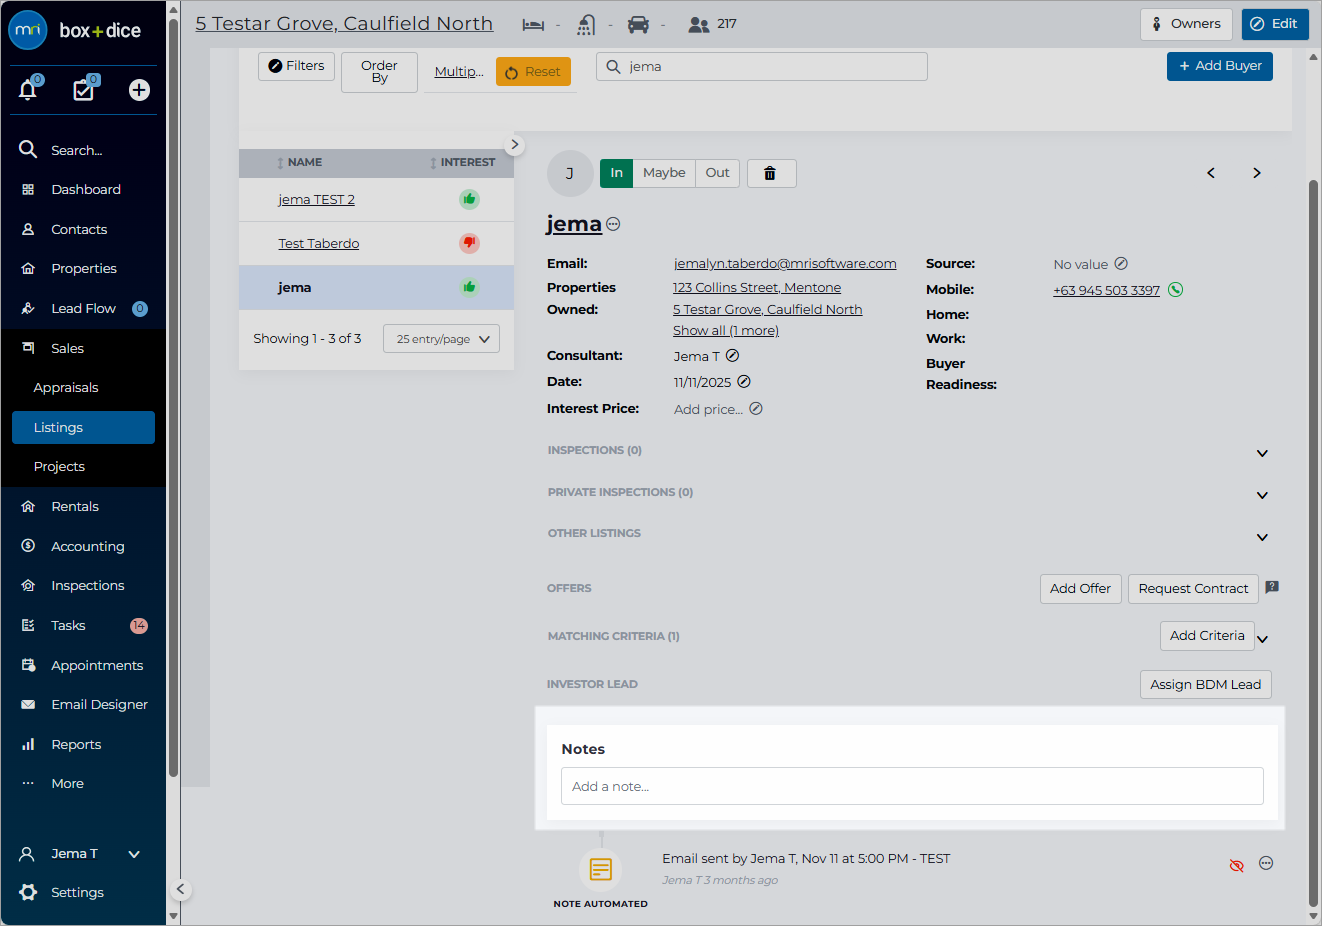Go to Lead Flow
The width and height of the screenshot is (1322, 926).
point(83,308)
